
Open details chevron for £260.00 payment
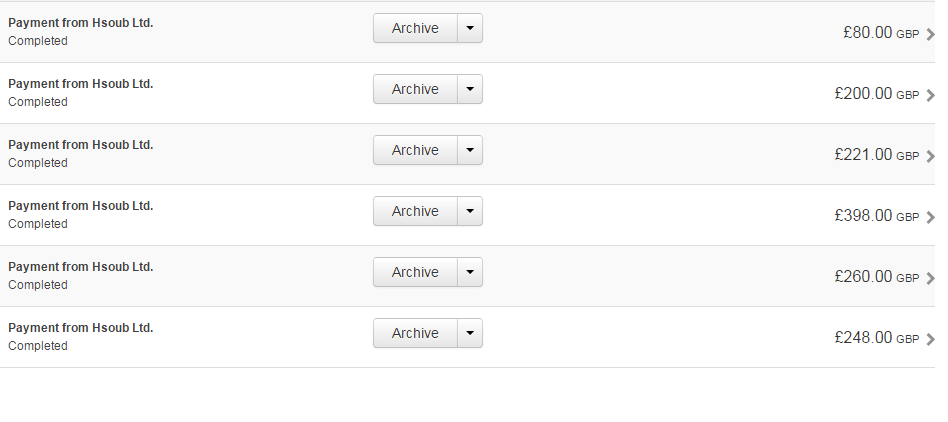931,278
